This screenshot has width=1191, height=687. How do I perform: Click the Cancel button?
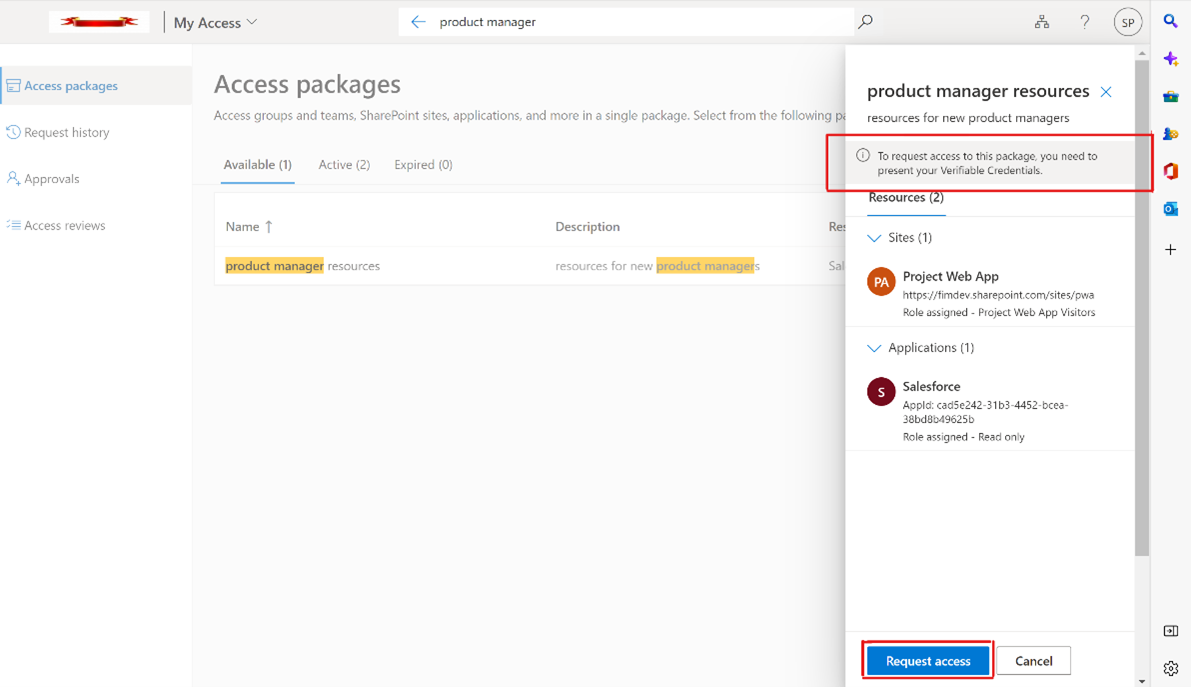1033,661
